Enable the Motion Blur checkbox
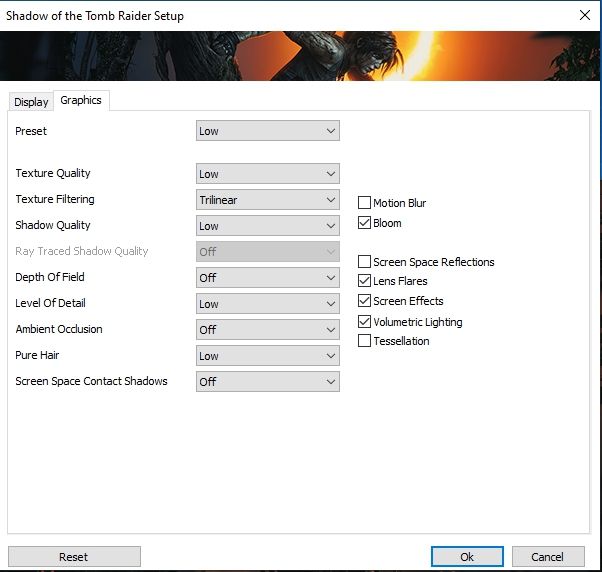Screen dimensions: 602x572 (364, 203)
